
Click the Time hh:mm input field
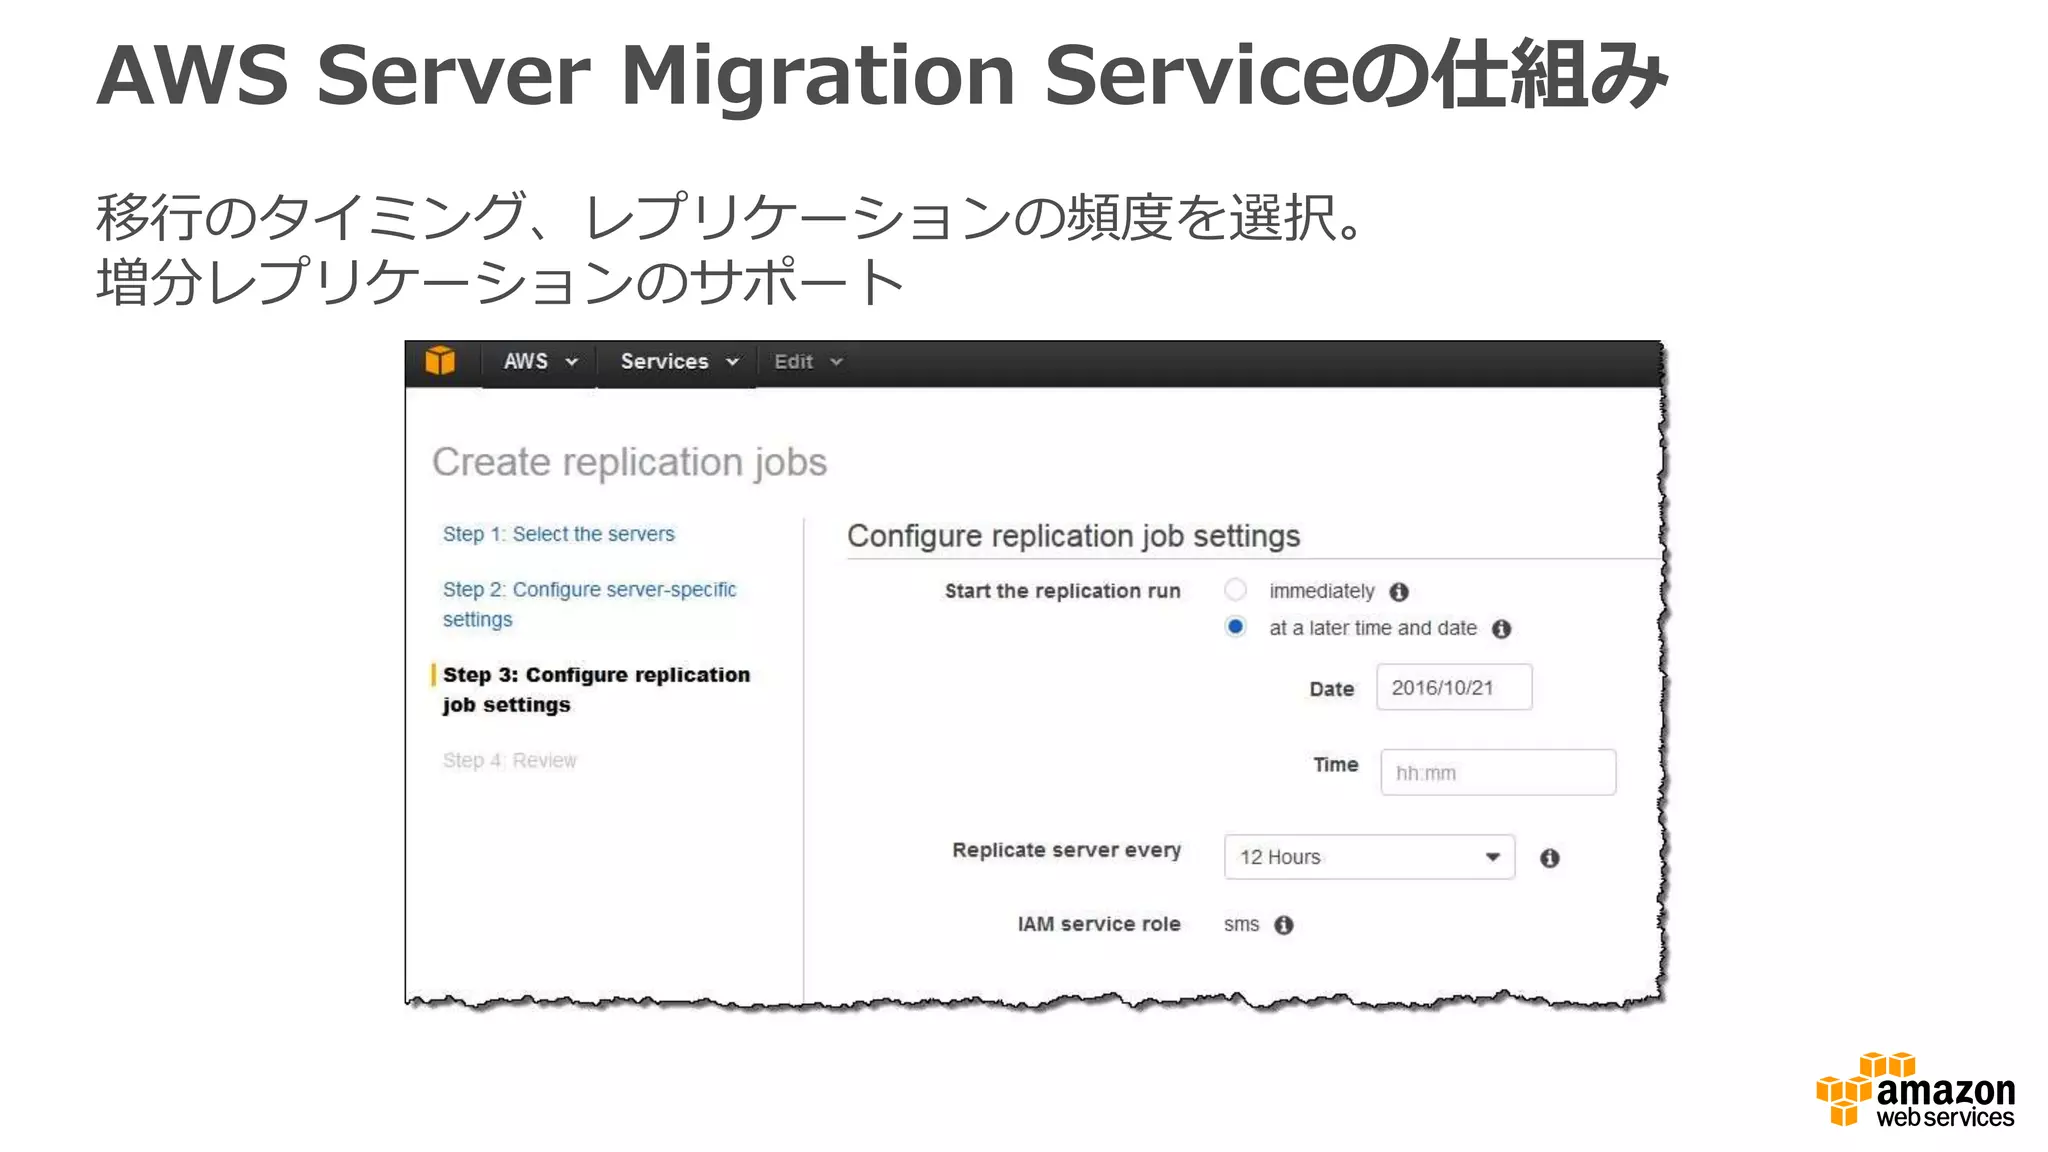click(x=1498, y=773)
